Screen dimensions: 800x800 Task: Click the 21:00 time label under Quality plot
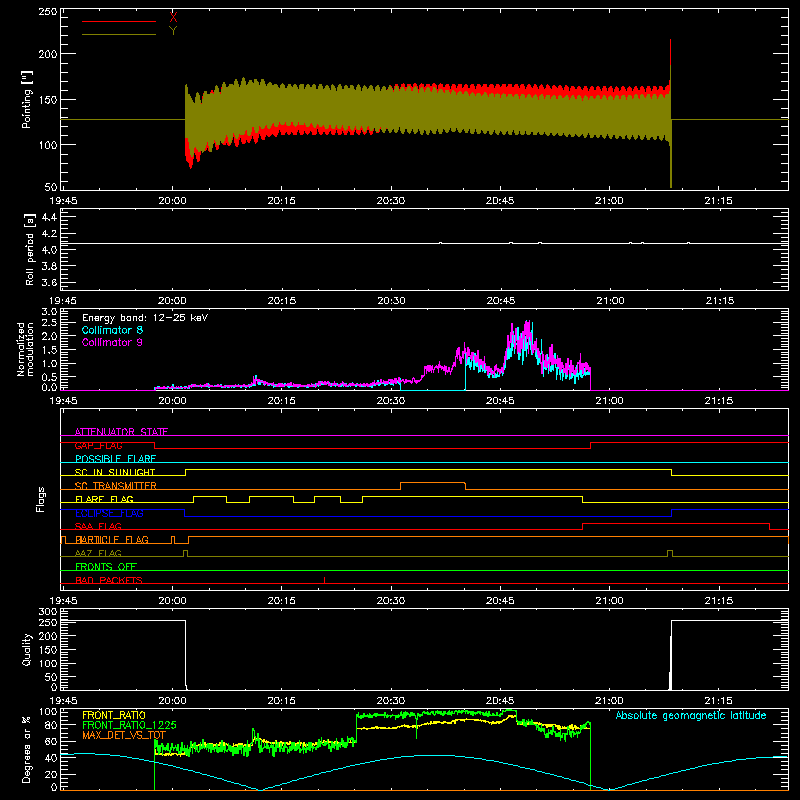point(609,701)
